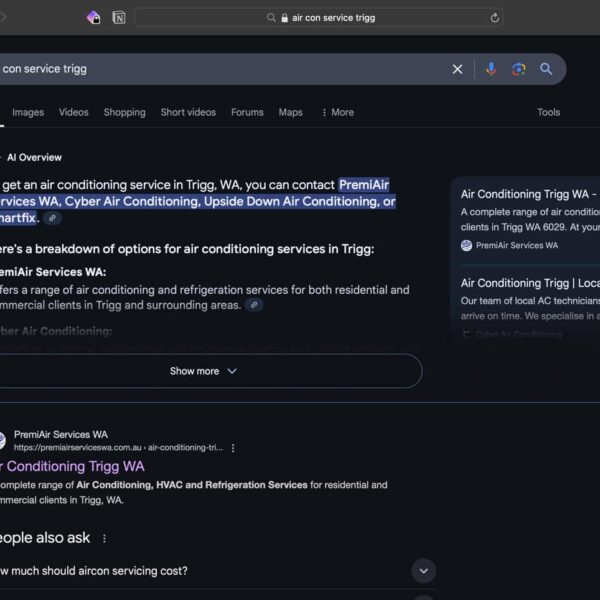Click the Notion extension icon
The image size is (600, 600).
click(x=119, y=18)
